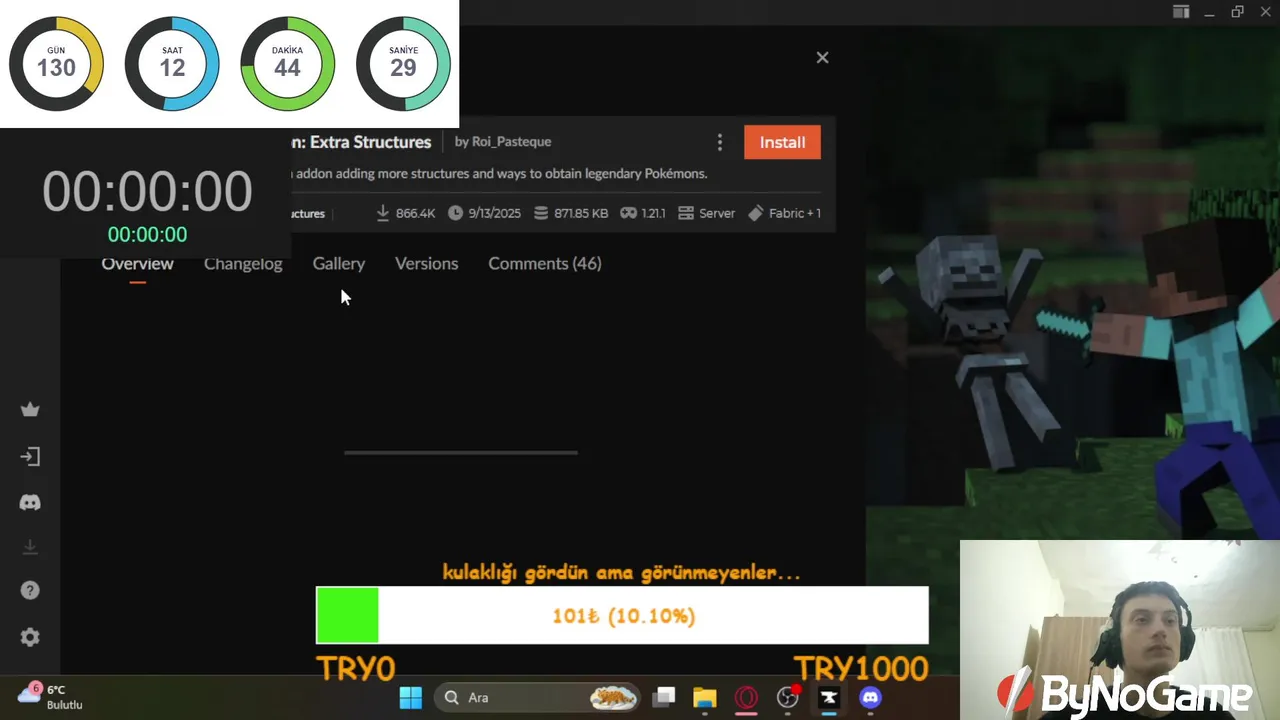The image size is (1280, 720).
Task: Click the SAAT 12 countdown ring
Action: coord(172,64)
